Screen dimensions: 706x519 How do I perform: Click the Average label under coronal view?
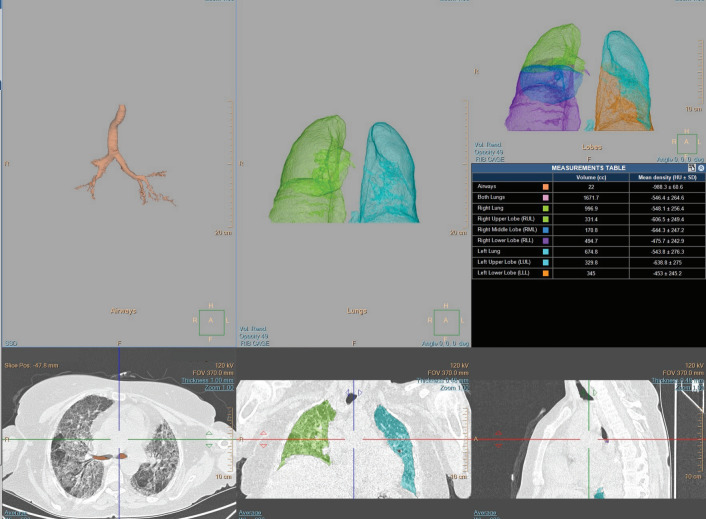(250, 511)
